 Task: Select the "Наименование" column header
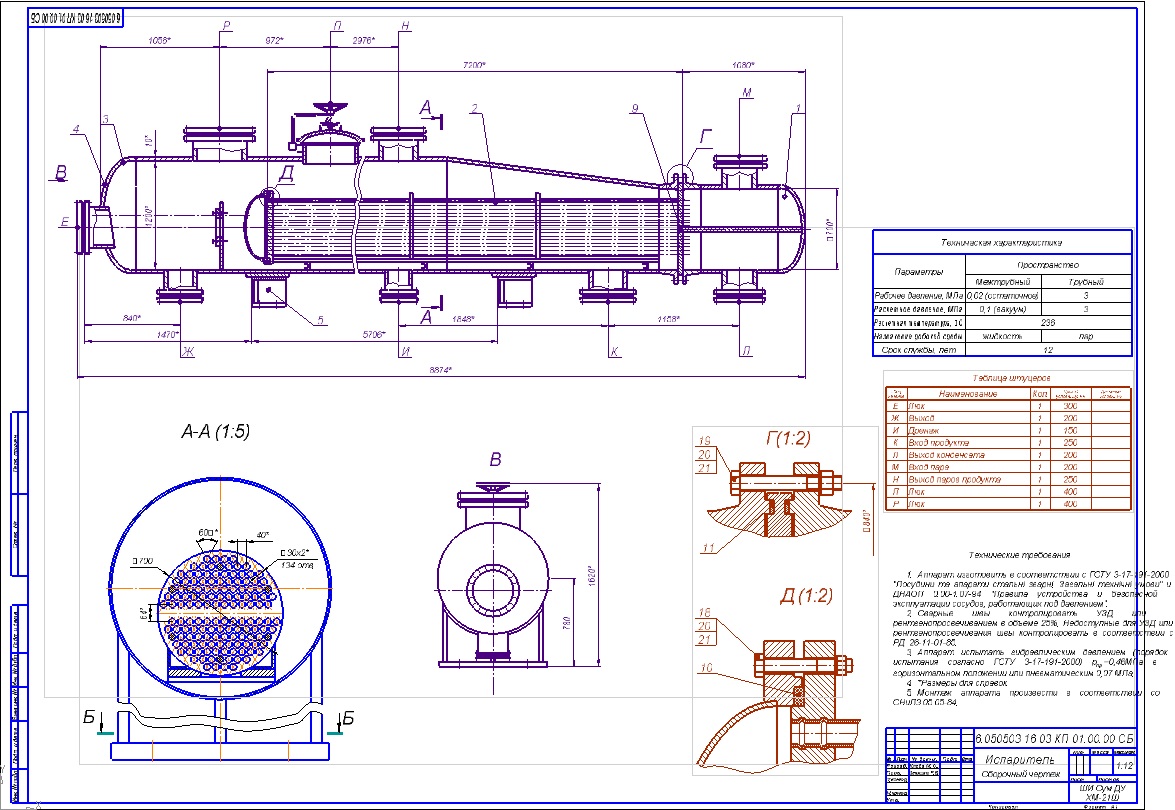(967, 393)
